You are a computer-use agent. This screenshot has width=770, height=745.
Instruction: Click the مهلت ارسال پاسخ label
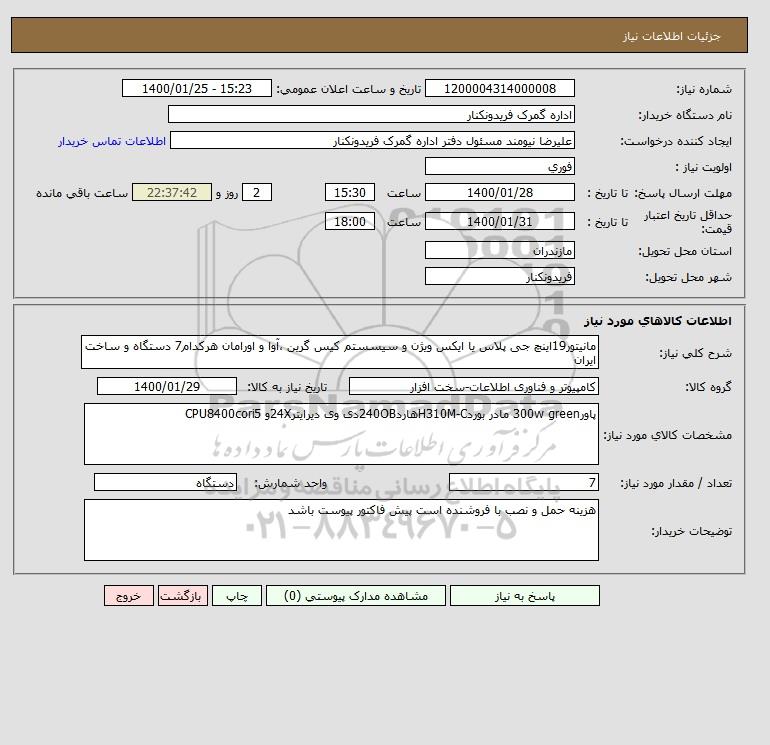pyautogui.click(x=683, y=193)
